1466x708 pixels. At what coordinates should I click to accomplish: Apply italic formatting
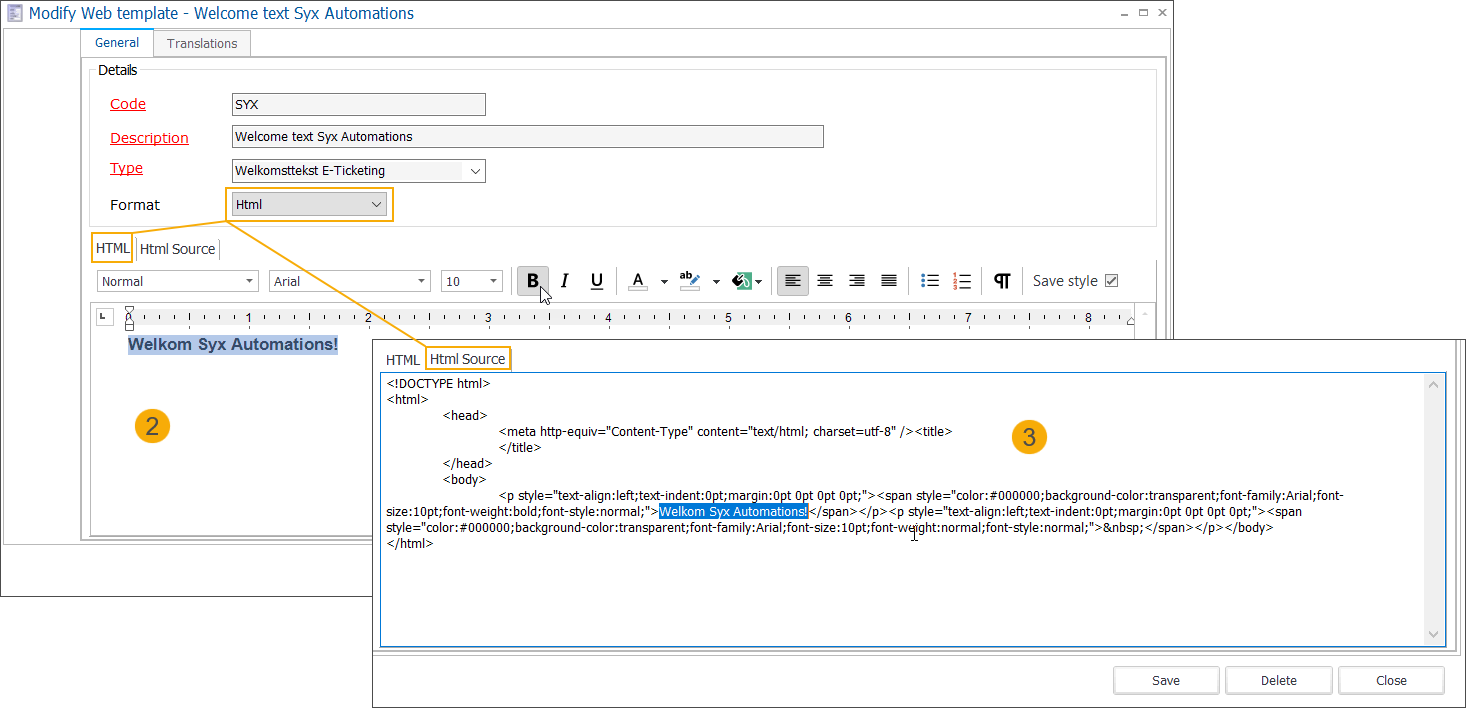point(564,281)
